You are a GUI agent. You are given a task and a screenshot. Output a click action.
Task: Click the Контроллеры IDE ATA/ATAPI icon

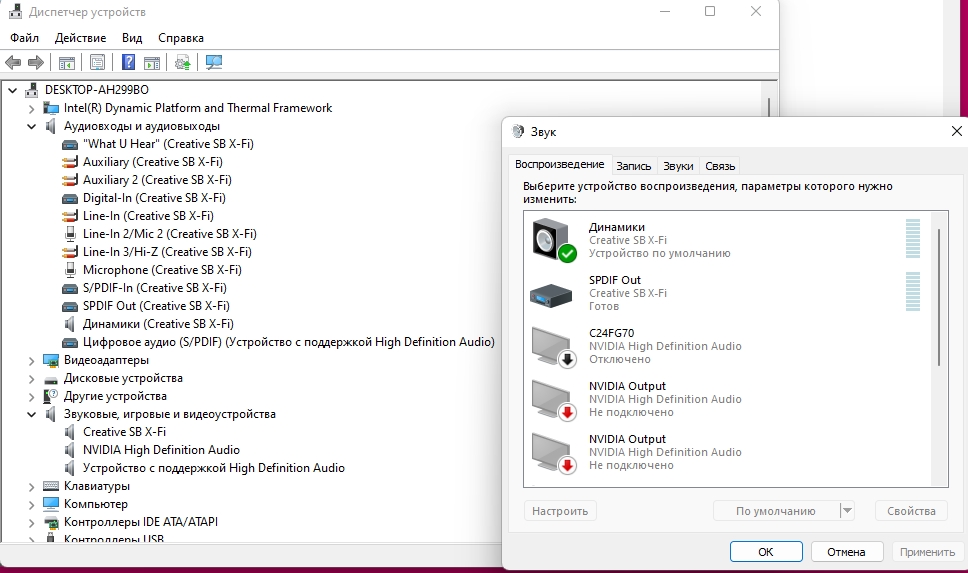point(51,522)
